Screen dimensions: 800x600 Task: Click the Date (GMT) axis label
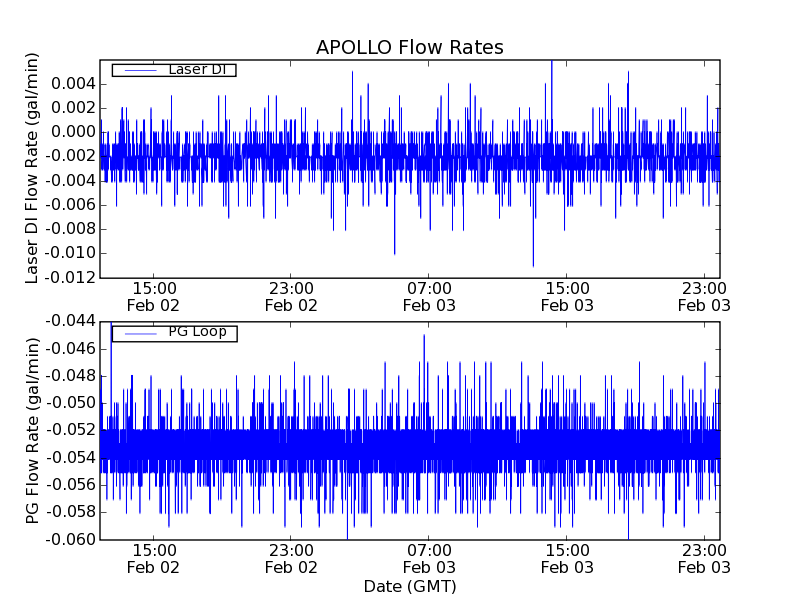tap(410, 587)
